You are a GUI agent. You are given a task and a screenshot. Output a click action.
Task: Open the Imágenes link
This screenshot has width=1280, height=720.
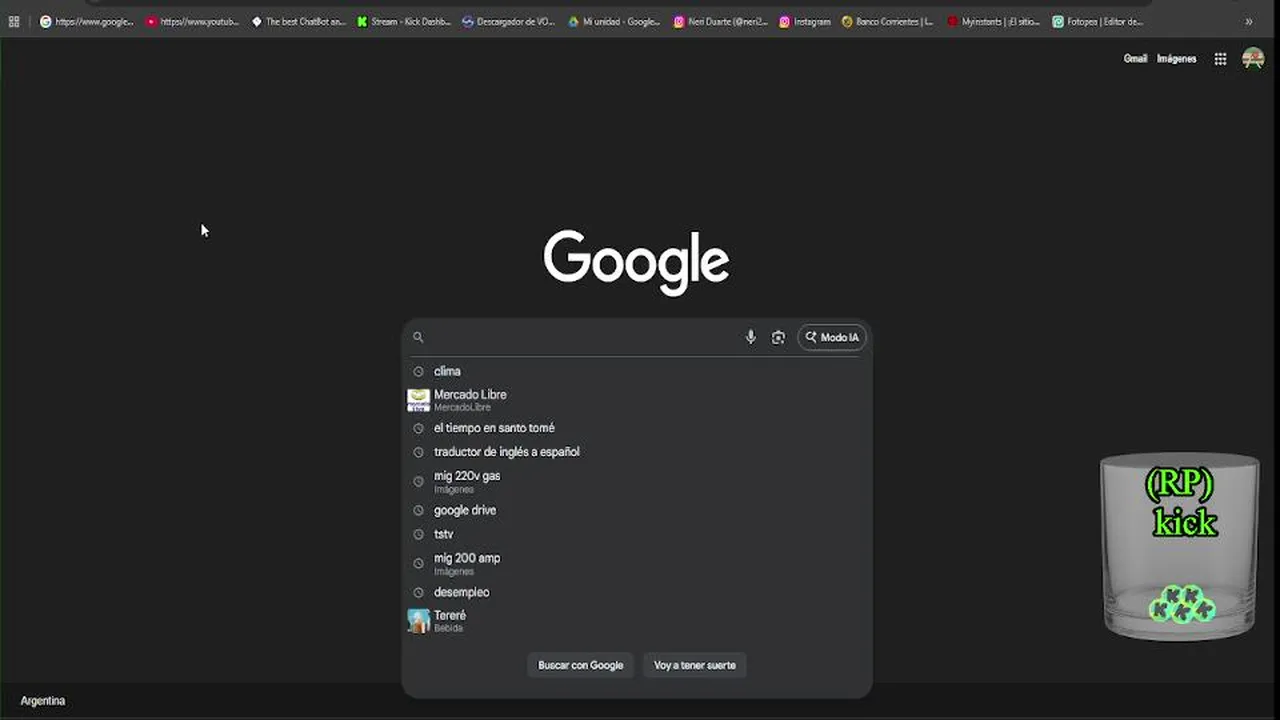coord(1176,59)
